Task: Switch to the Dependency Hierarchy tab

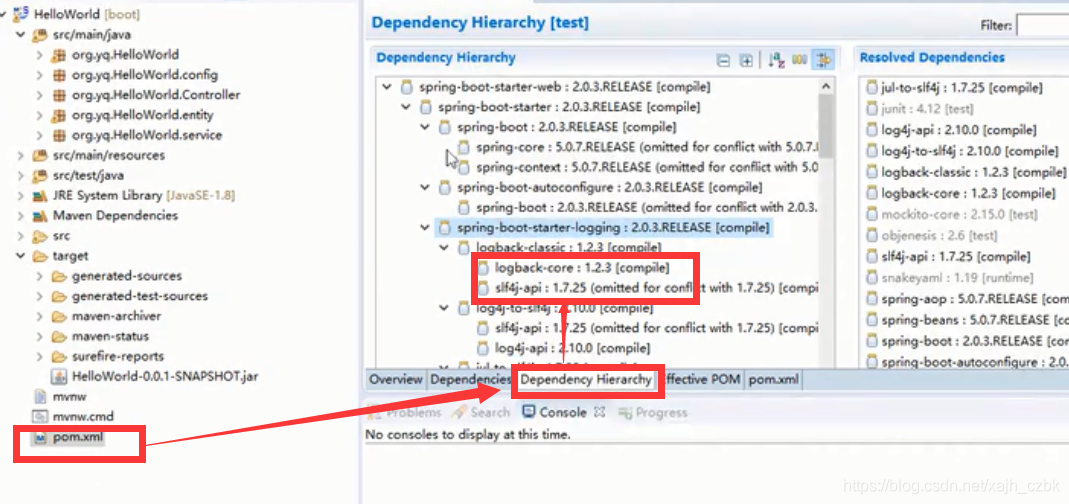Action: (x=586, y=380)
